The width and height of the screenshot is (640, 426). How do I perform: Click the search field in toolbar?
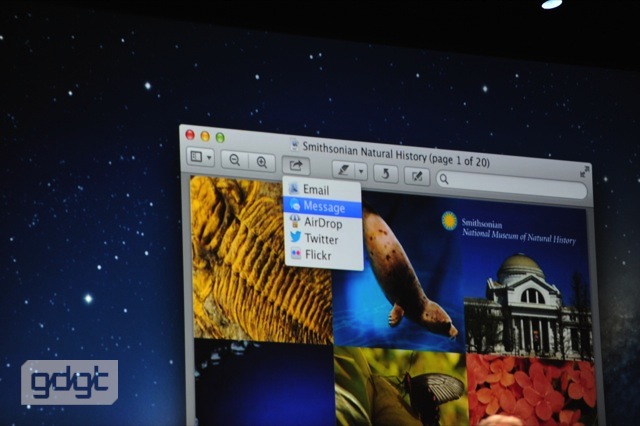click(512, 184)
